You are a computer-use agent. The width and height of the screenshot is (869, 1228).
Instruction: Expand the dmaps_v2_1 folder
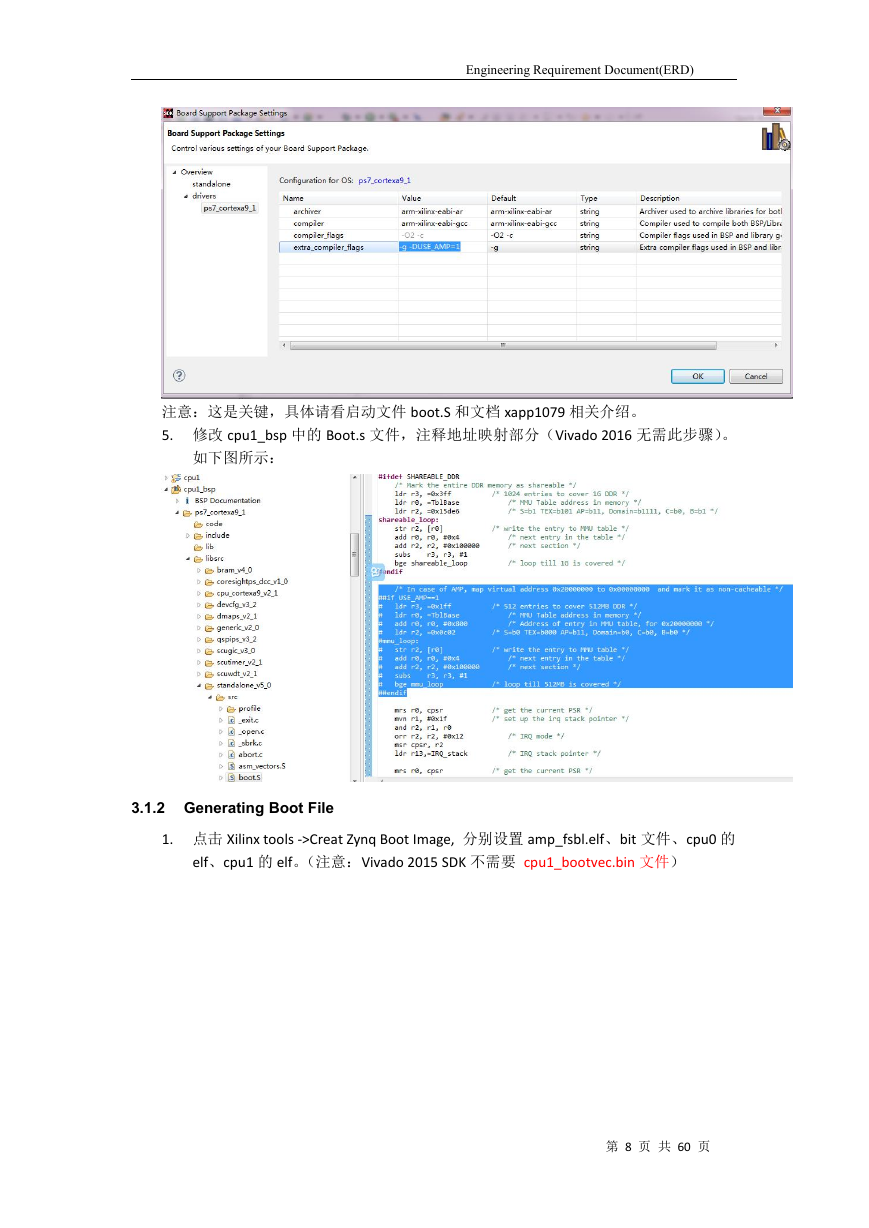199,616
